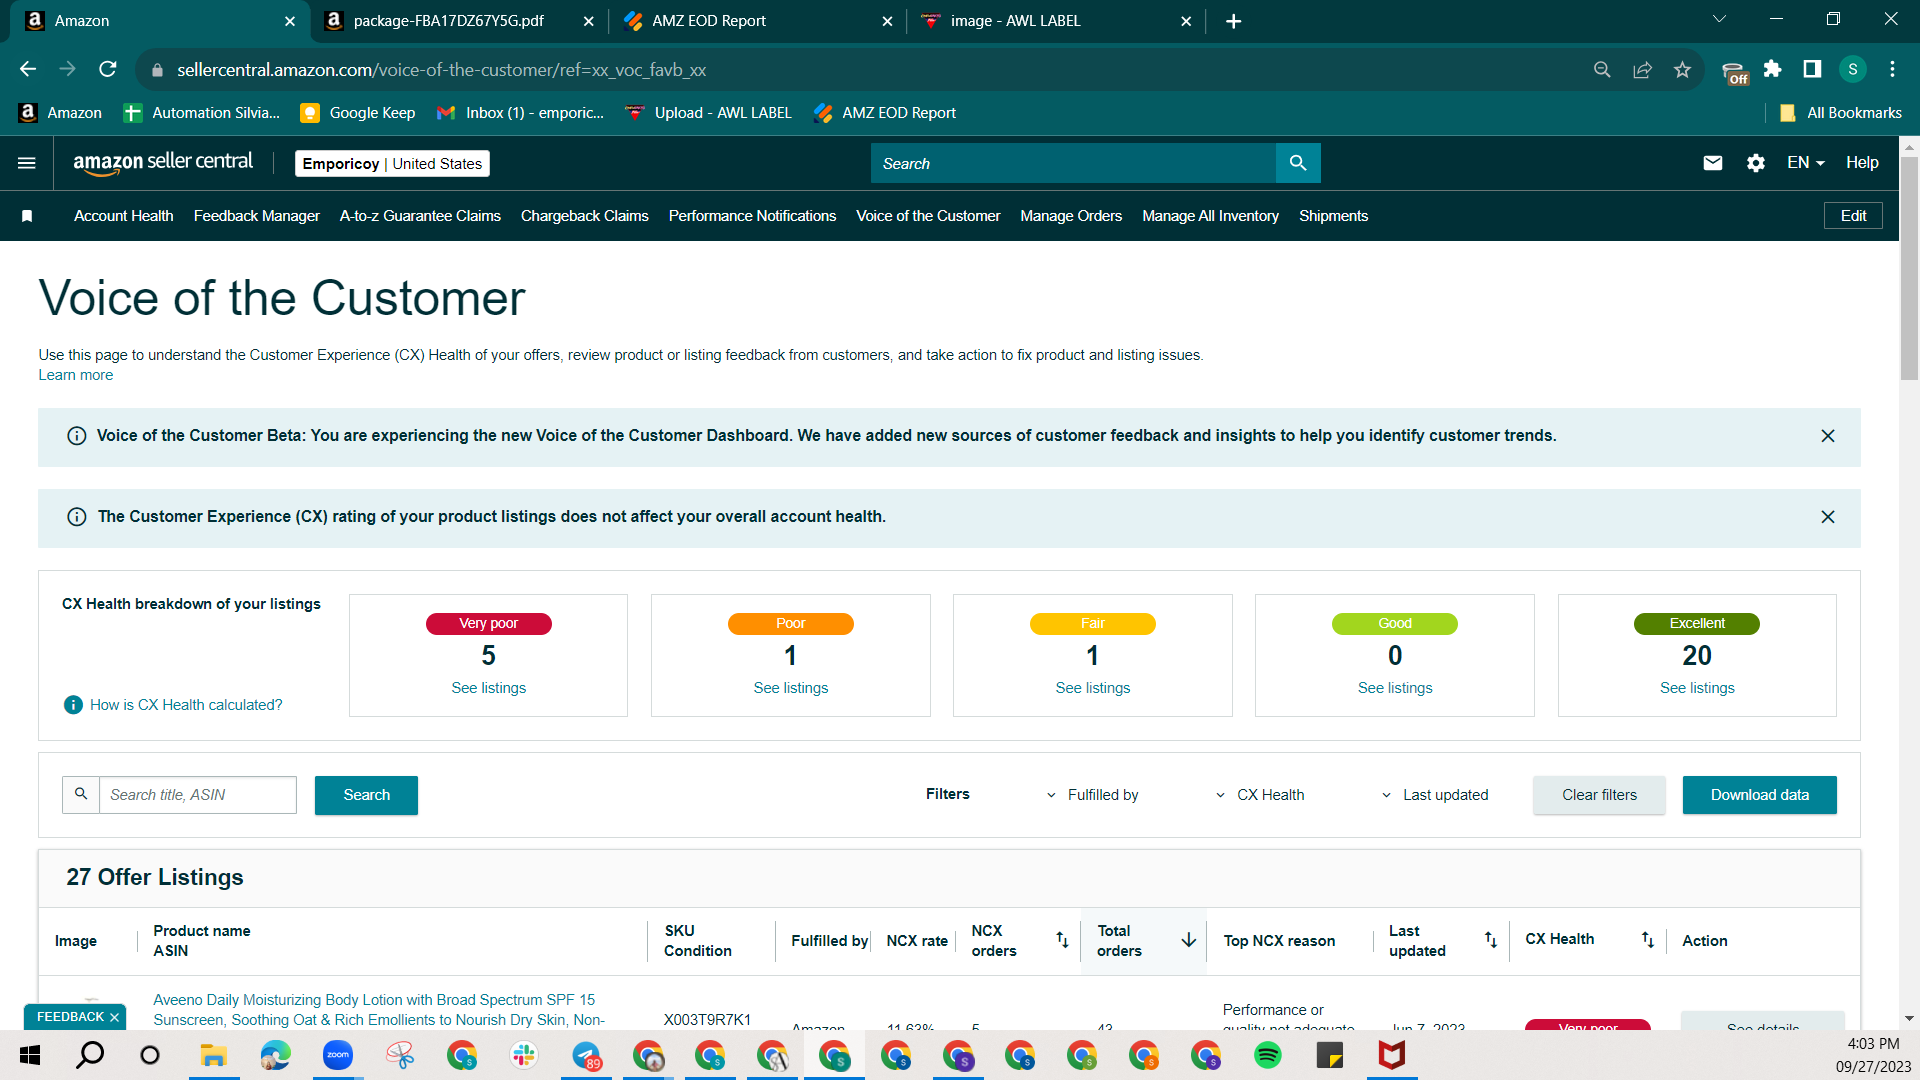The image size is (1920, 1080).
Task: Open the EN language dropdown
Action: tap(1806, 162)
